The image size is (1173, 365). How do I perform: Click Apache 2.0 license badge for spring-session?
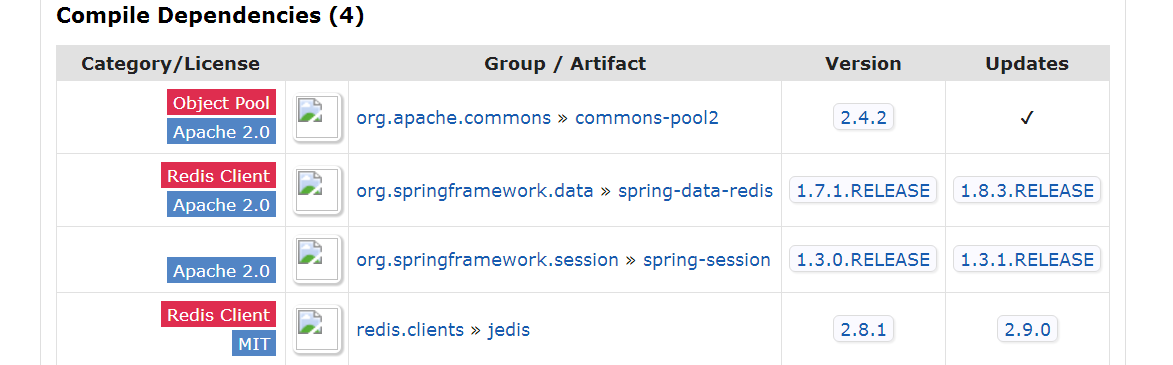point(221,271)
